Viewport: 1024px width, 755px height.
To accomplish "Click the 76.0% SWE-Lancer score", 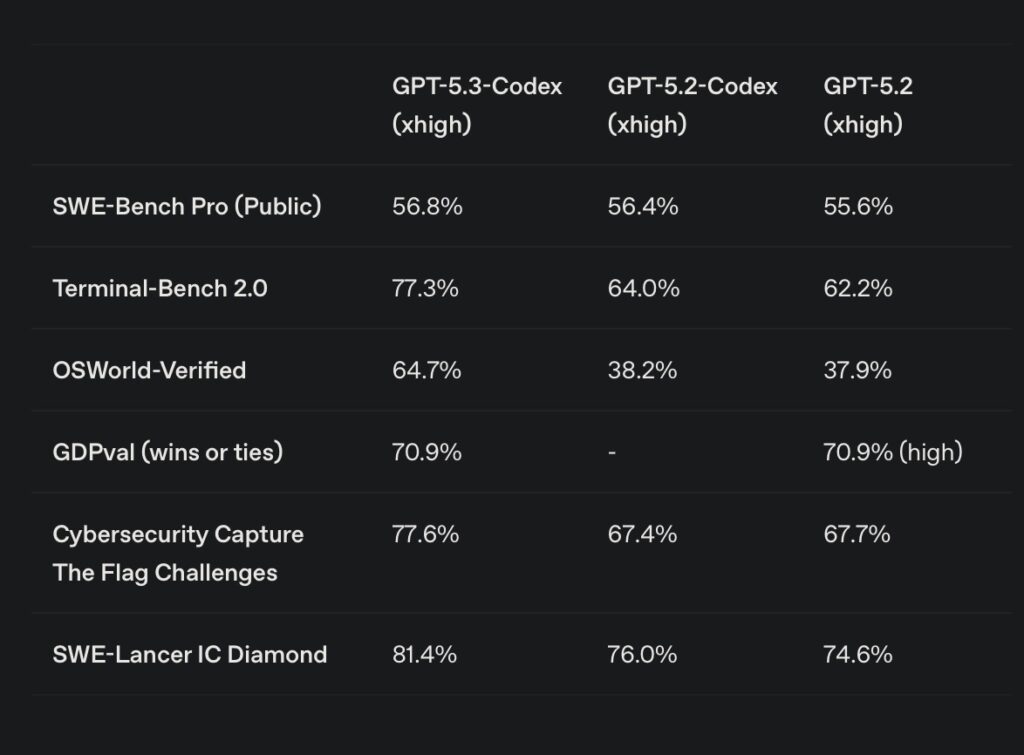I will (643, 655).
